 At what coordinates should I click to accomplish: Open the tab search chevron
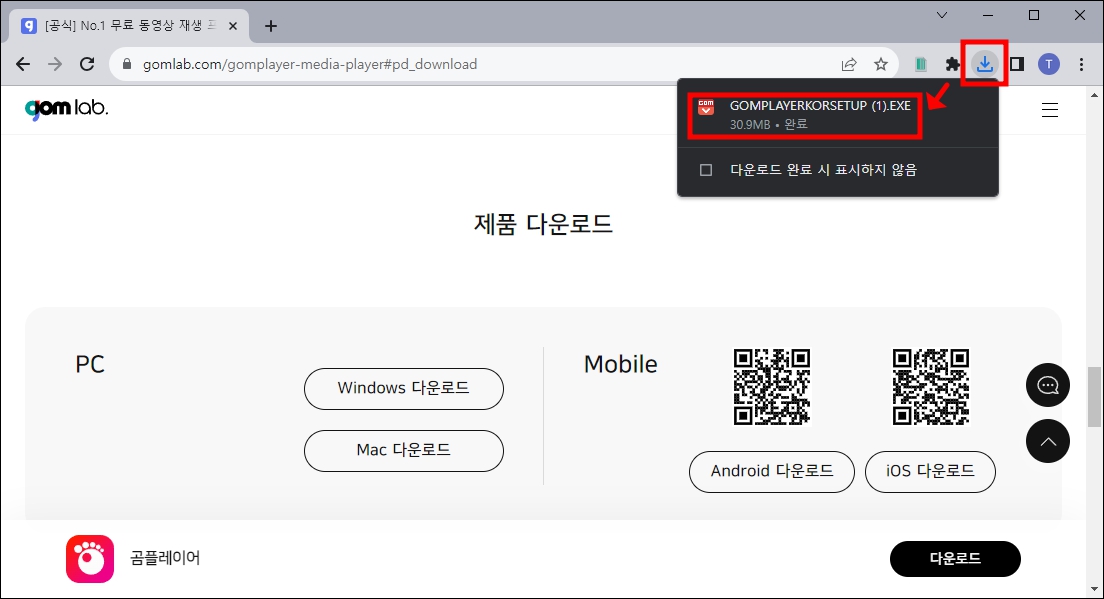[941, 15]
